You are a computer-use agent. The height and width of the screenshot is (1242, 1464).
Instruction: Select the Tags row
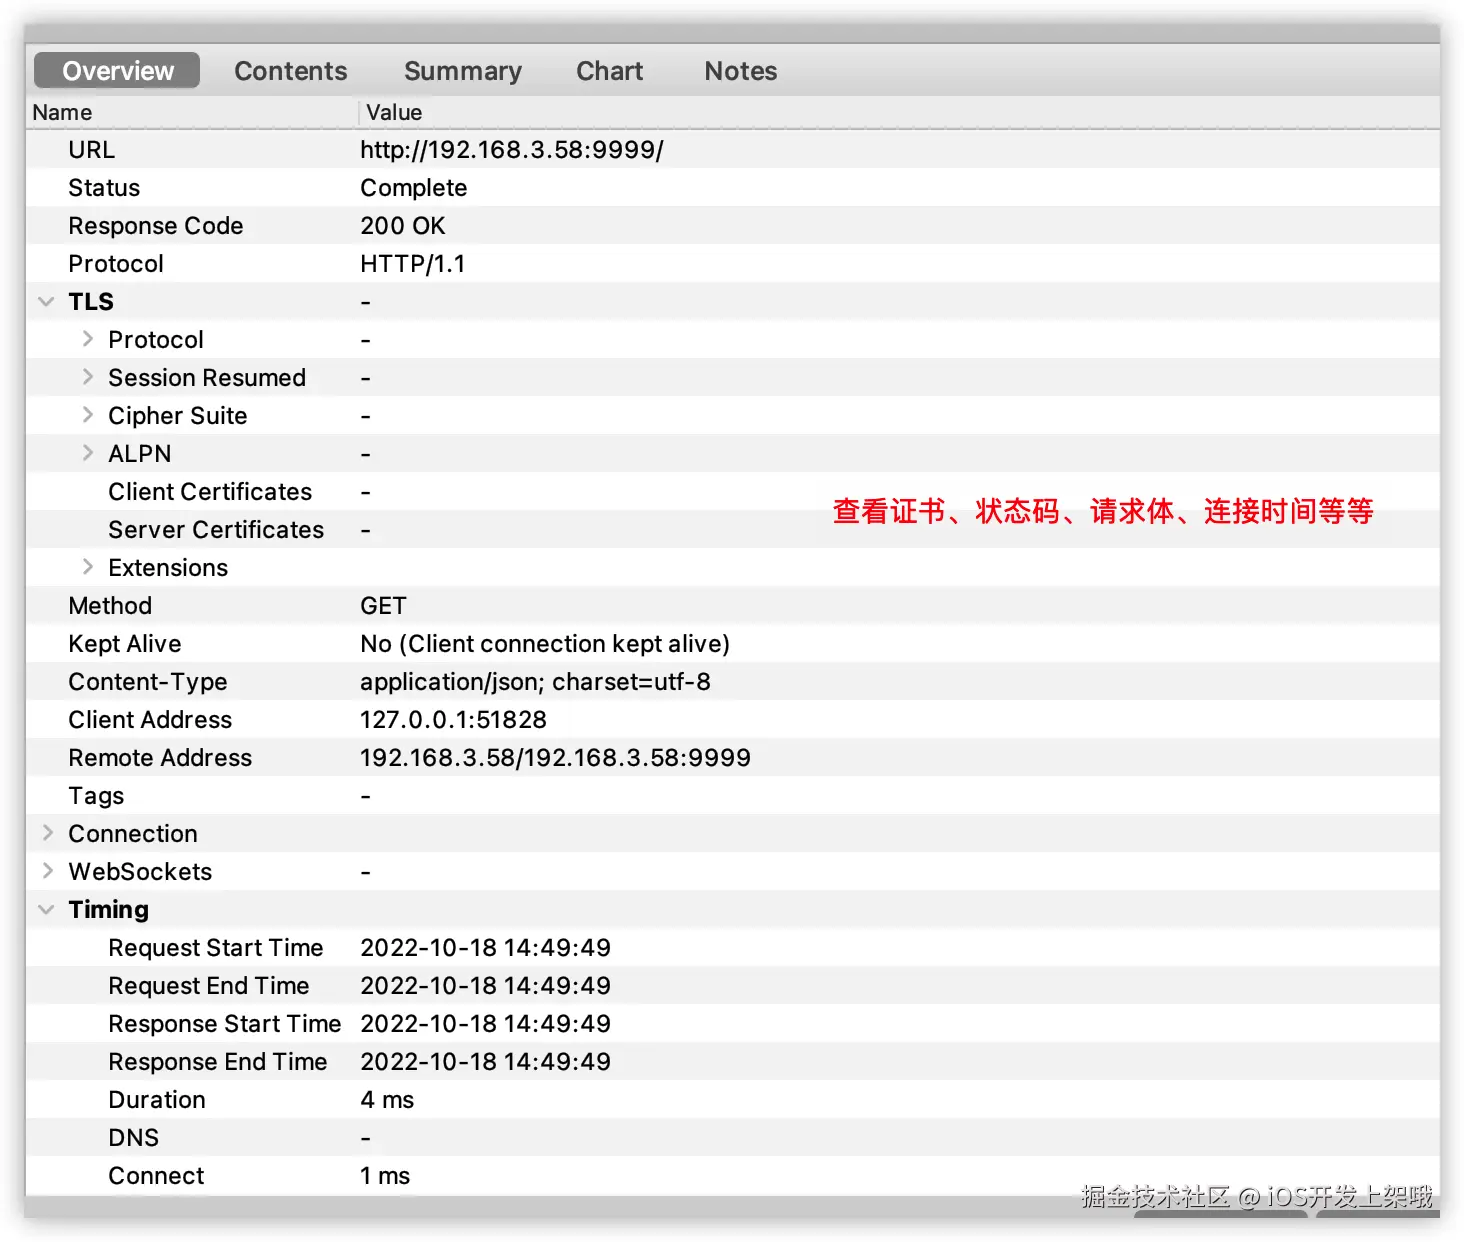click(x=733, y=796)
